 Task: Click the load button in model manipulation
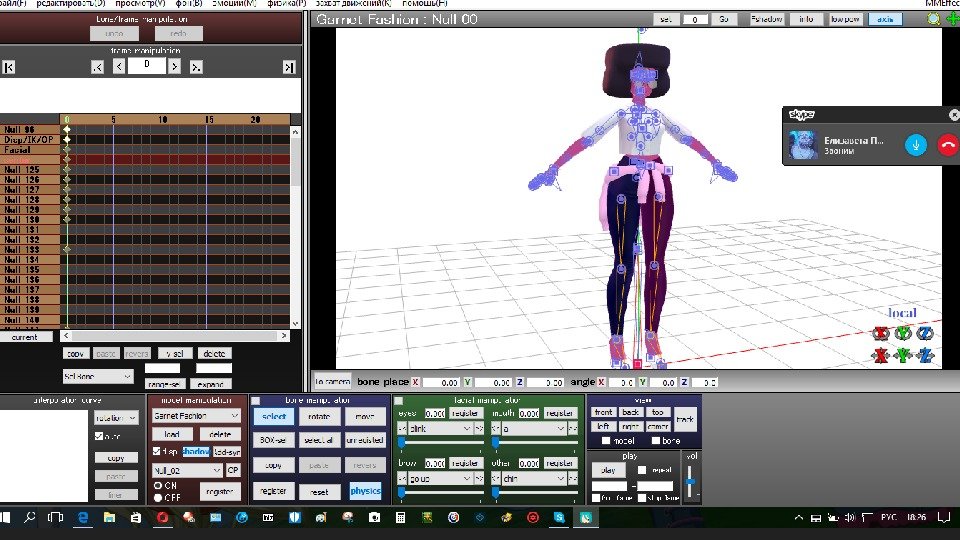[172, 434]
